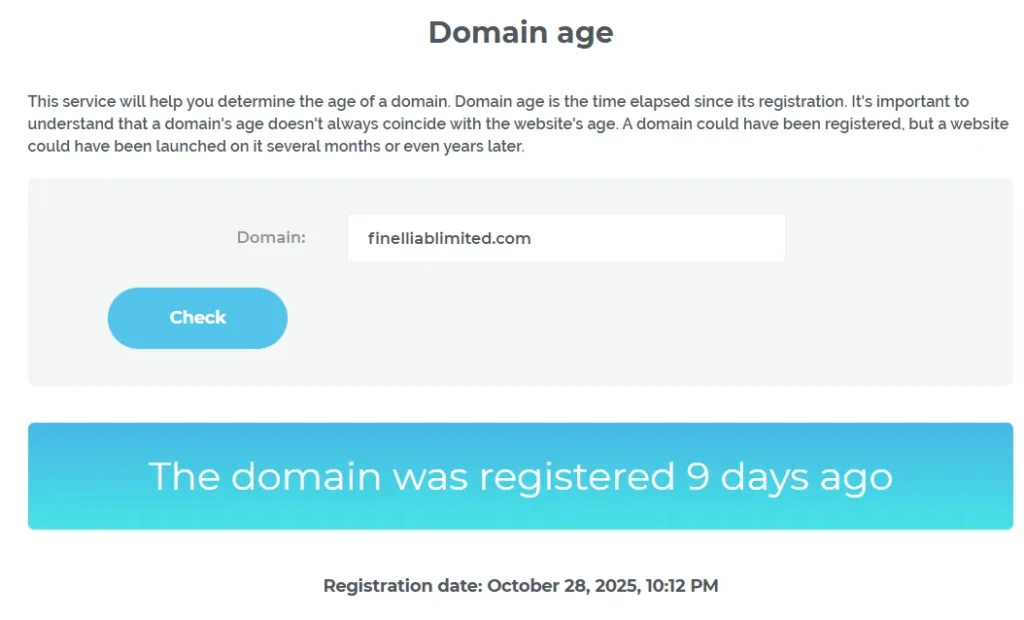Viewport: 1024px width, 620px height.
Task: Click the time "10:12 PM"
Action: point(683,586)
